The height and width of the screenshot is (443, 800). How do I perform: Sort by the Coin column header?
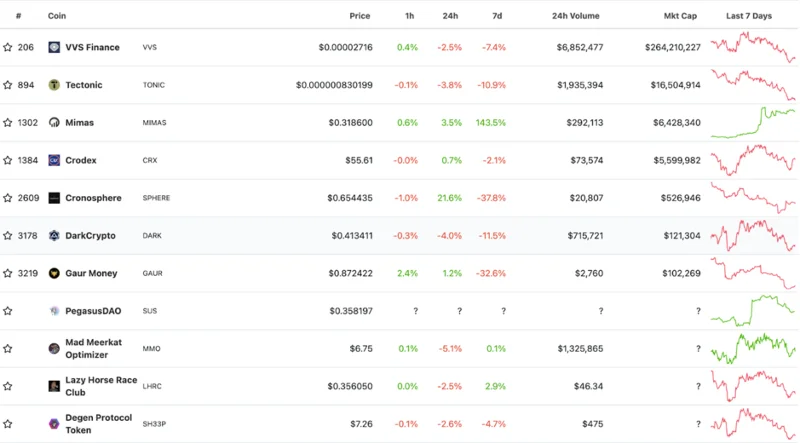coord(57,16)
